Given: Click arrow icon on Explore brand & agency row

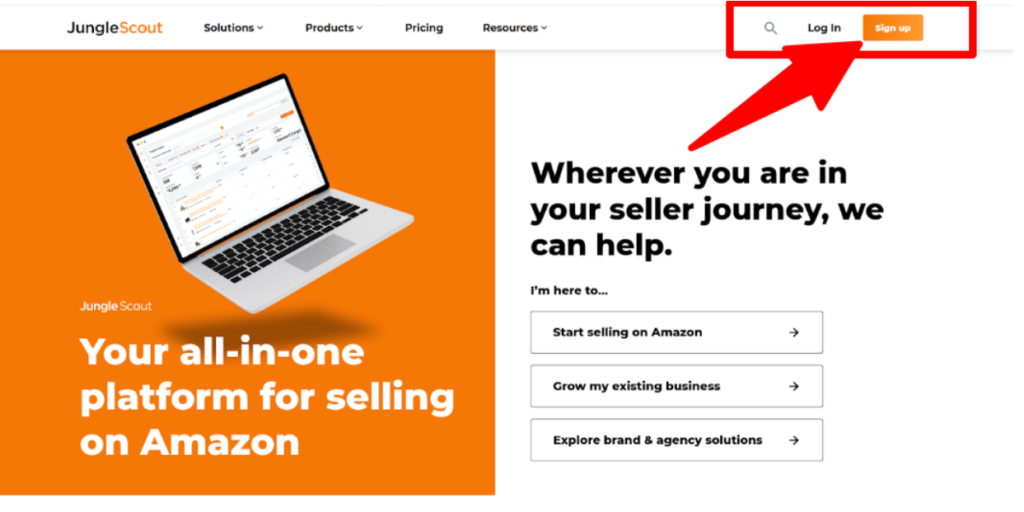Looking at the screenshot, I should (793, 440).
